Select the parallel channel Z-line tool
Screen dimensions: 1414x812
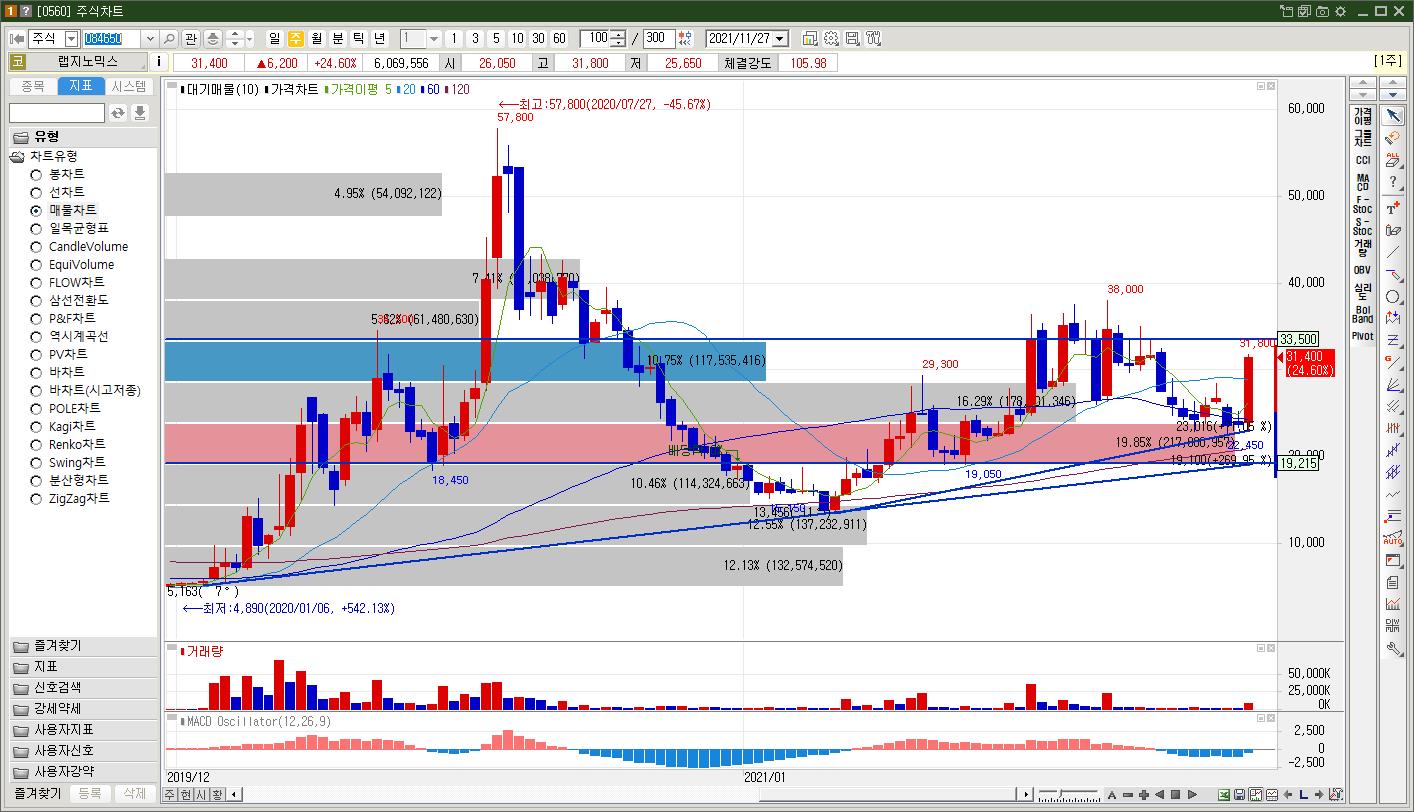point(1393,340)
